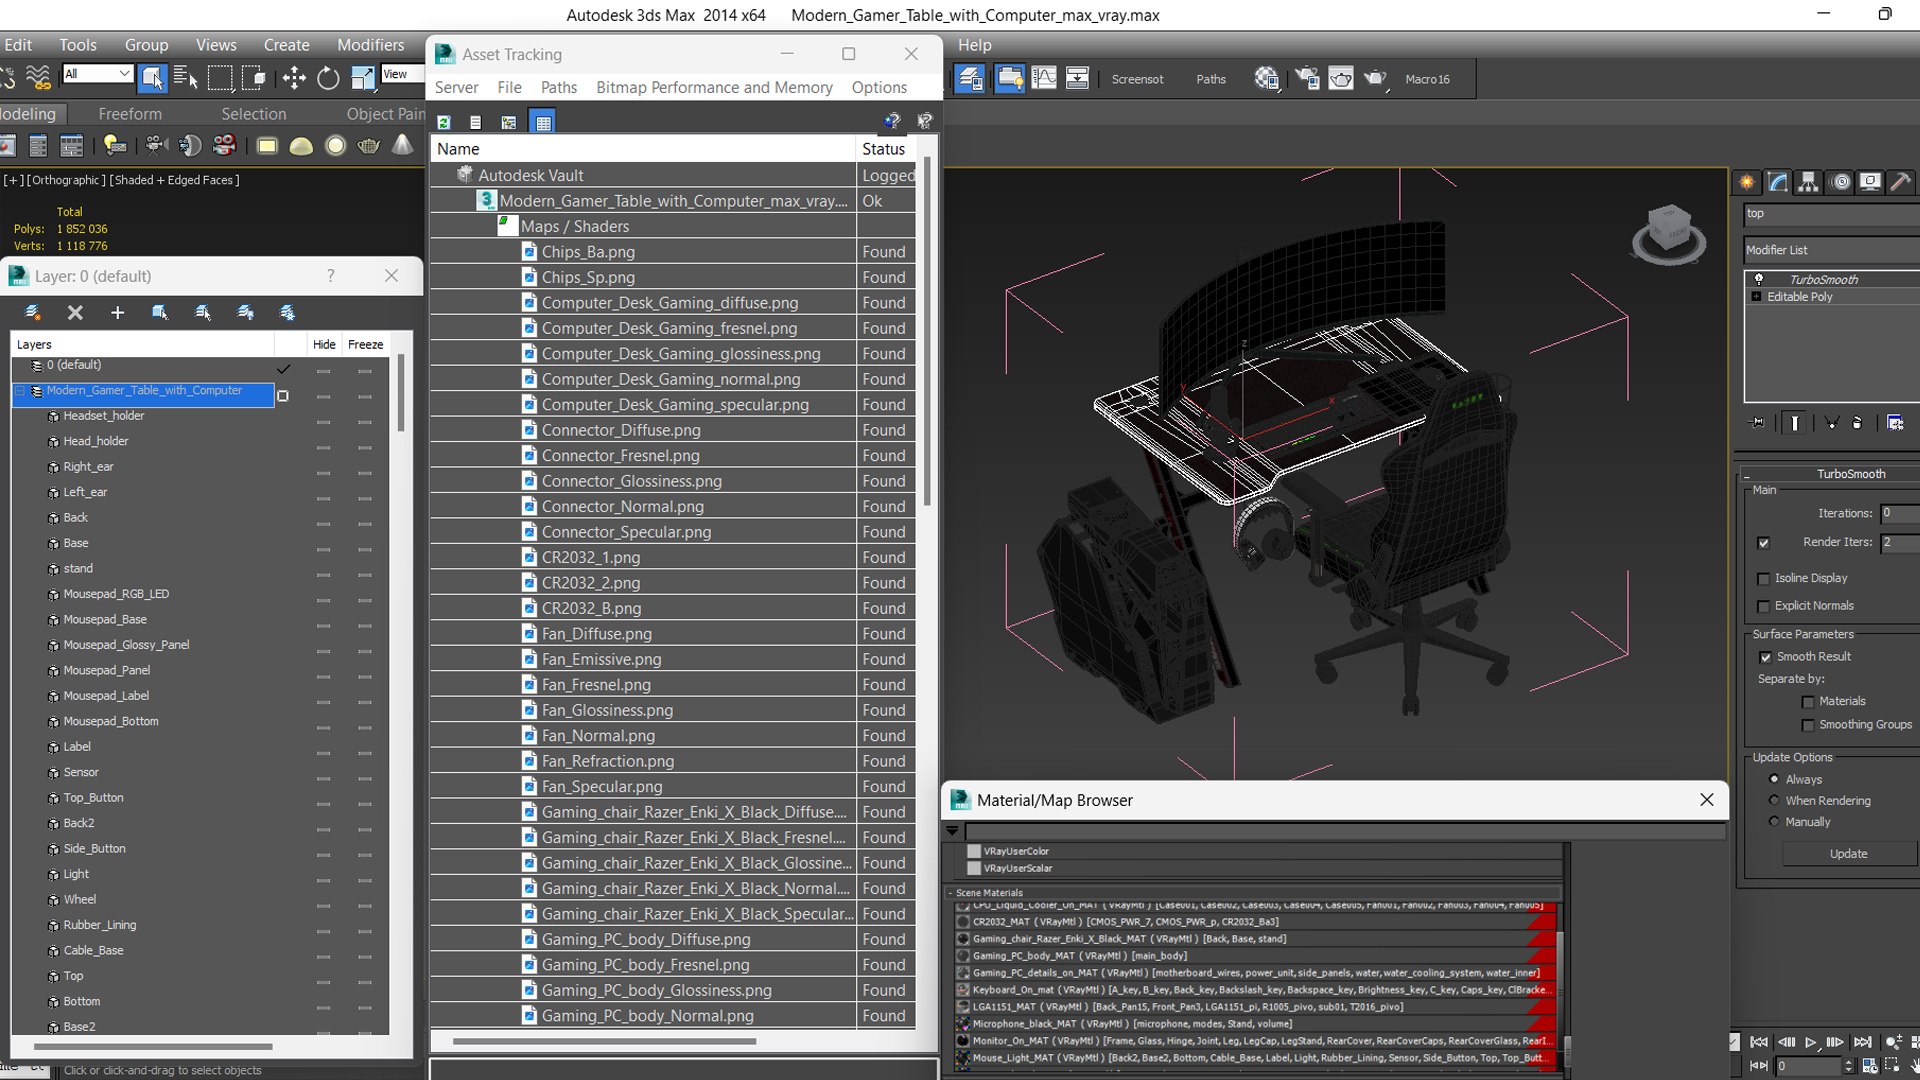Toggle TurboSmooth modifier lightbulb visibility

tap(1759, 280)
